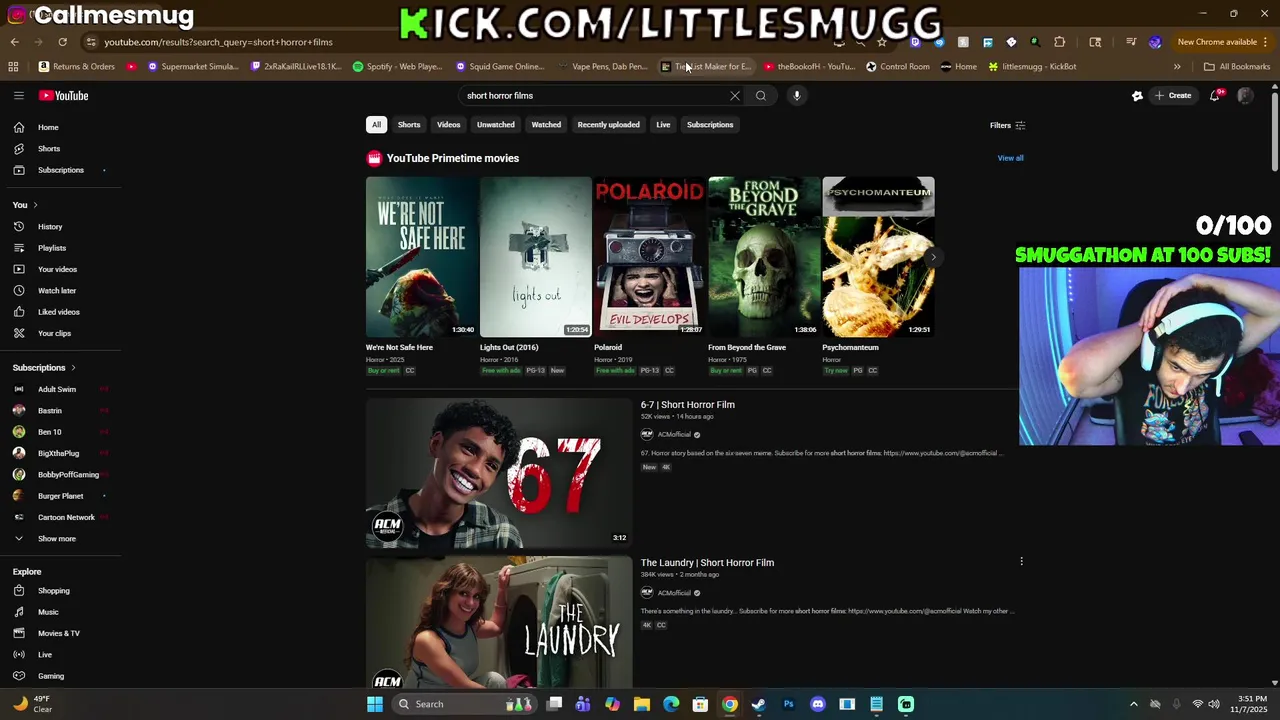The height and width of the screenshot is (720, 1280).
Task: Open Subscriptions in the sidebar
Action: coord(60,170)
